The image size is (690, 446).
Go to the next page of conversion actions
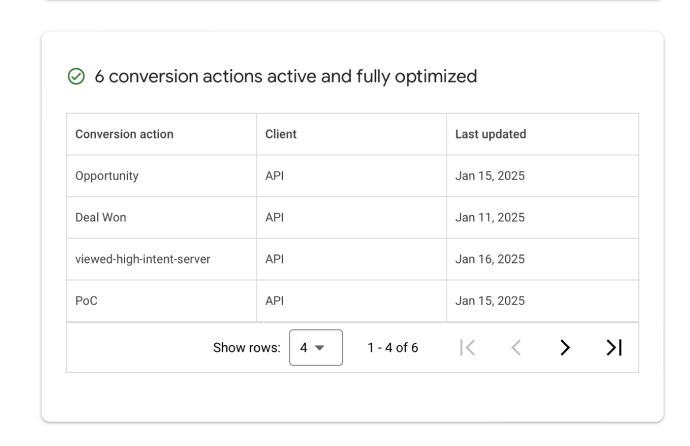565,347
